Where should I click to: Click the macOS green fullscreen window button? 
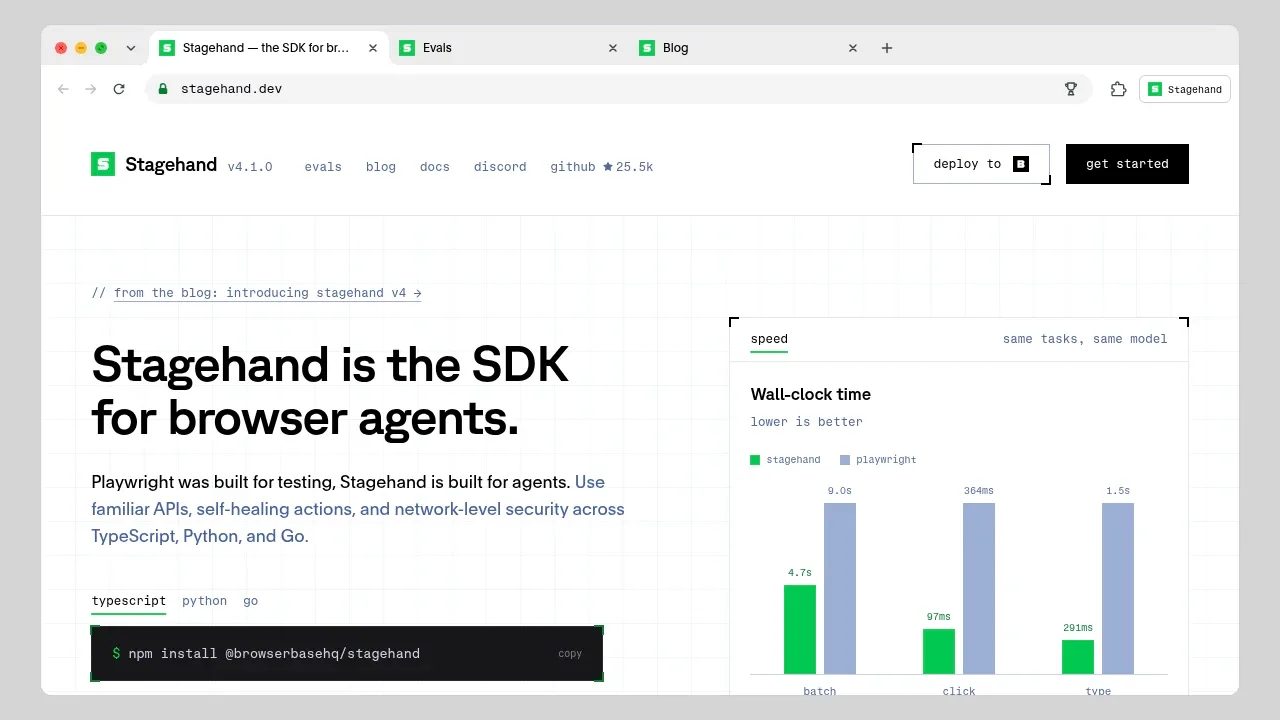point(101,48)
